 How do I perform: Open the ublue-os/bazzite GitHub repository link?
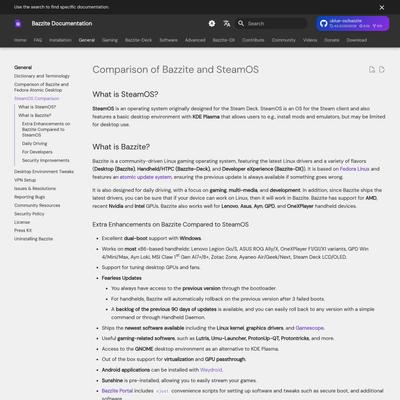tap(353, 24)
